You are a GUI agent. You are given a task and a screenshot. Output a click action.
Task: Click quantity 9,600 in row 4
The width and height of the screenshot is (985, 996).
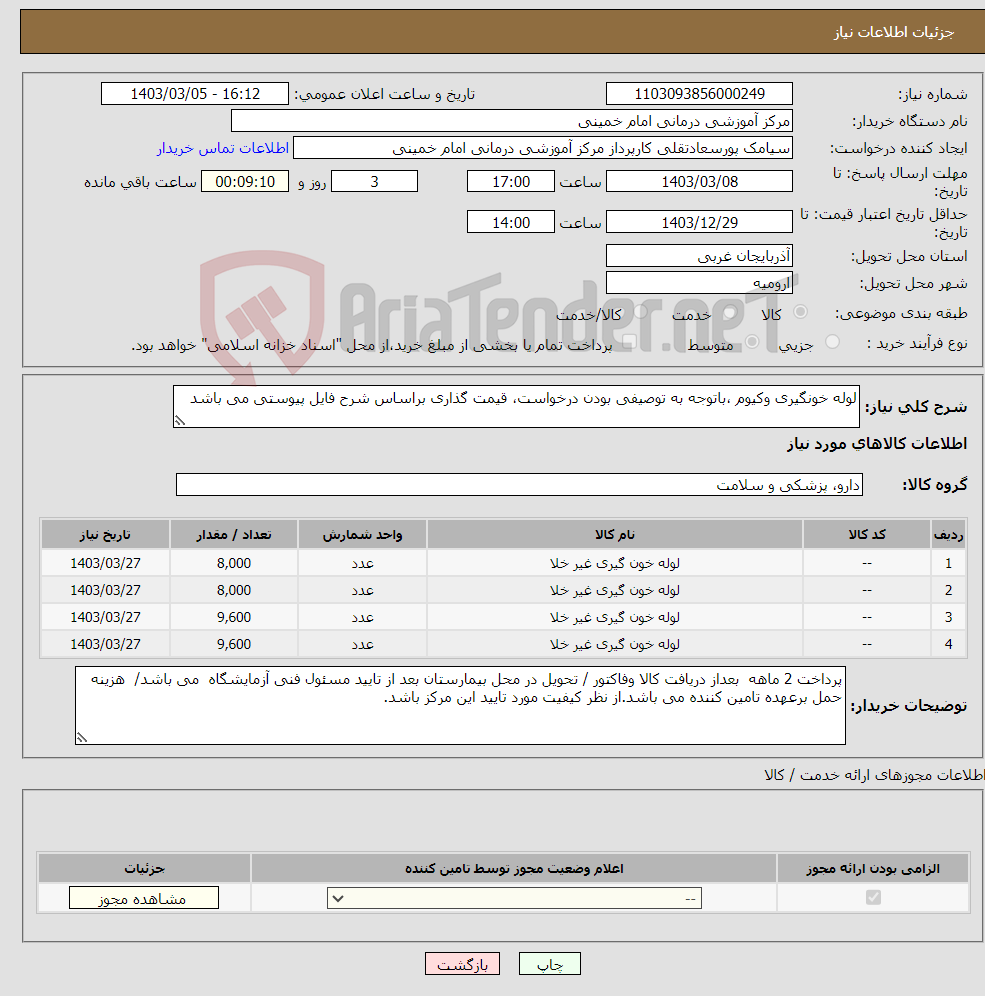234,644
